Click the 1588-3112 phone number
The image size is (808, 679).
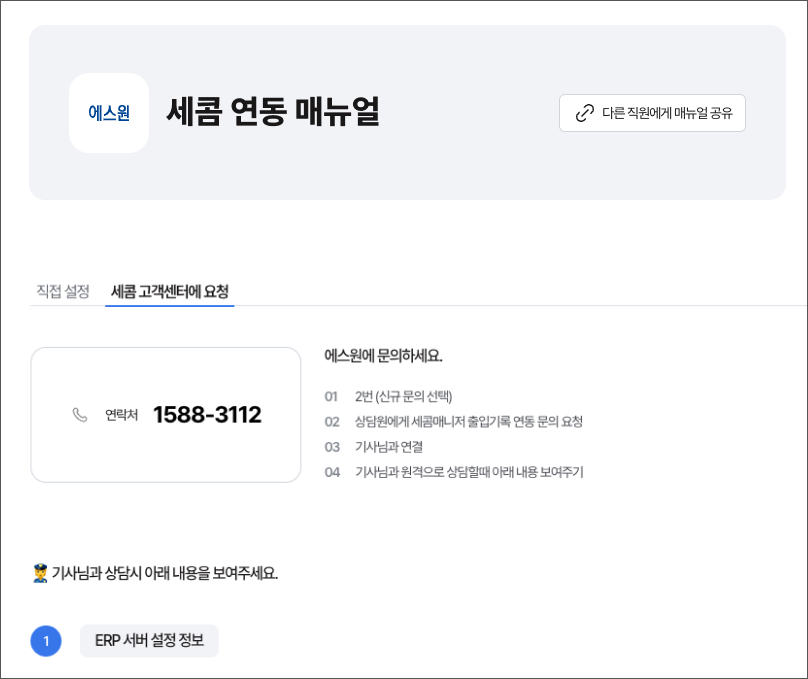pyautogui.click(x=207, y=415)
